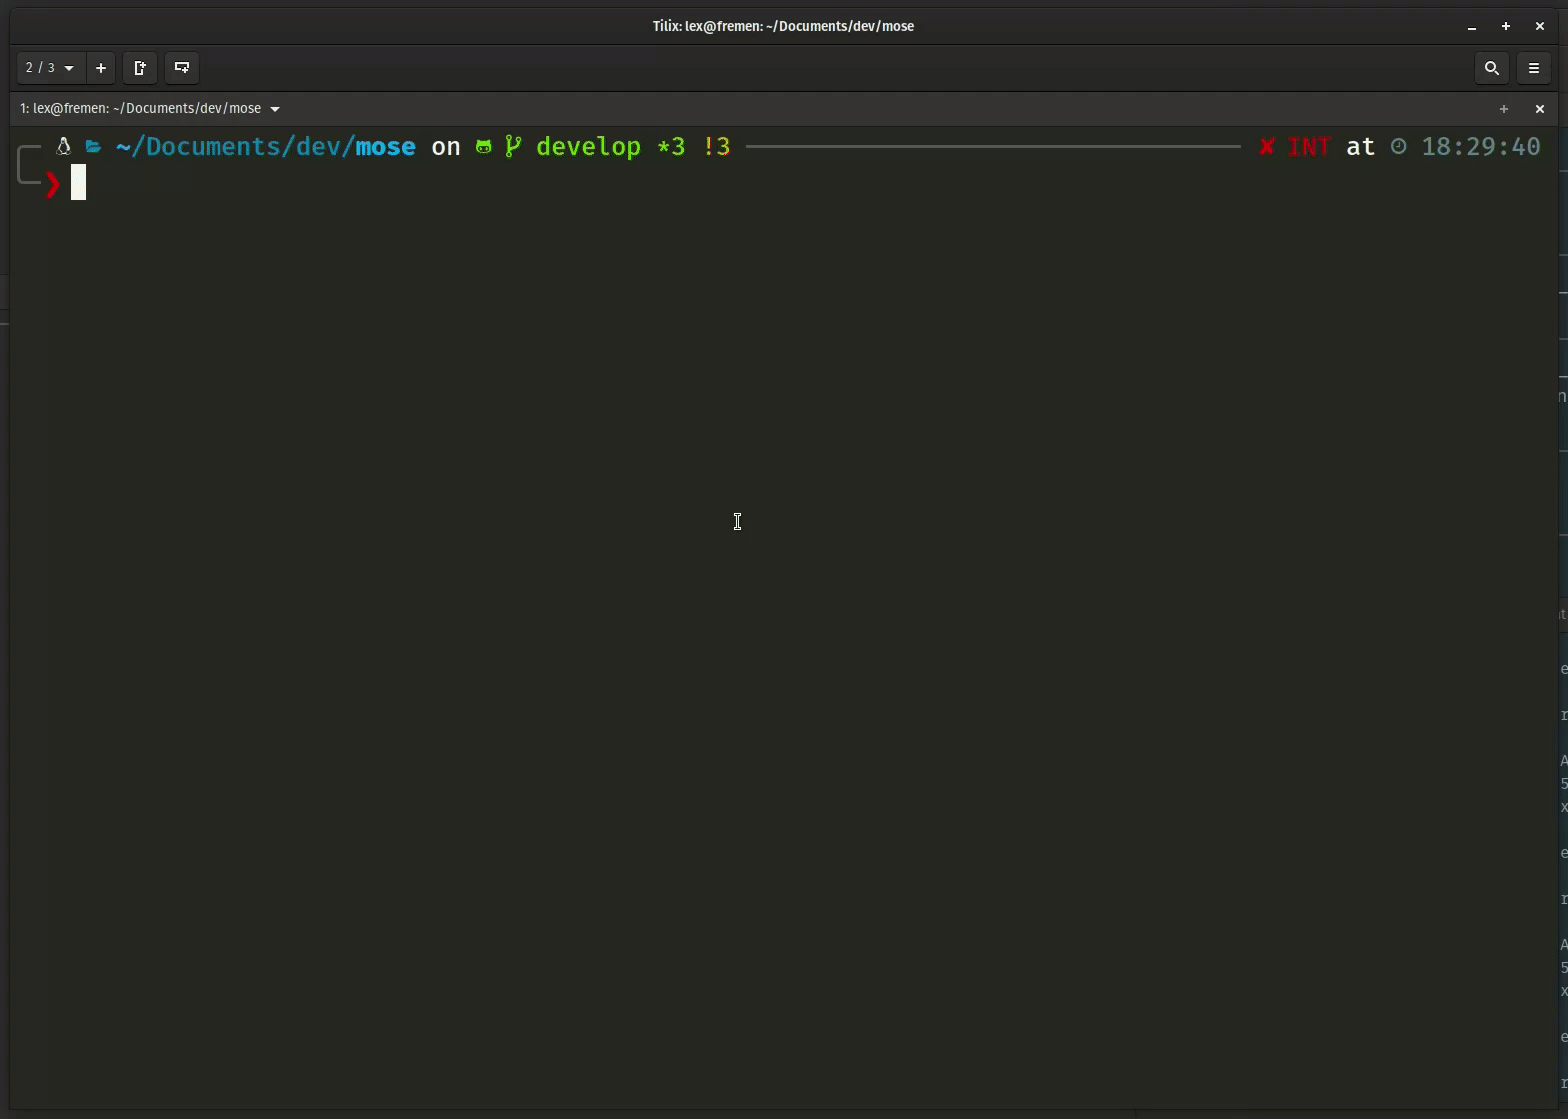Viewport: 1568px width, 1119px height.
Task: Close the terminal pane lex@fremen
Action: click(x=1540, y=109)
